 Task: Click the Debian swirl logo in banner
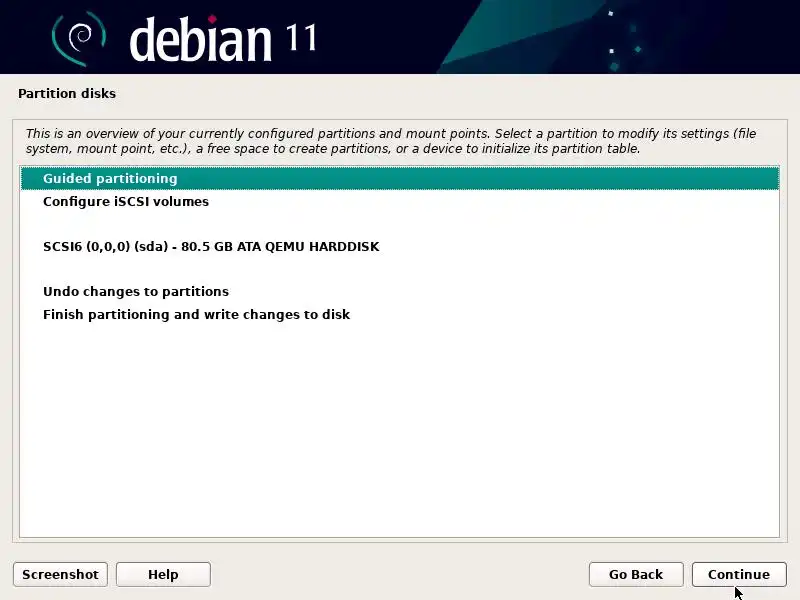tap(79, 38)
